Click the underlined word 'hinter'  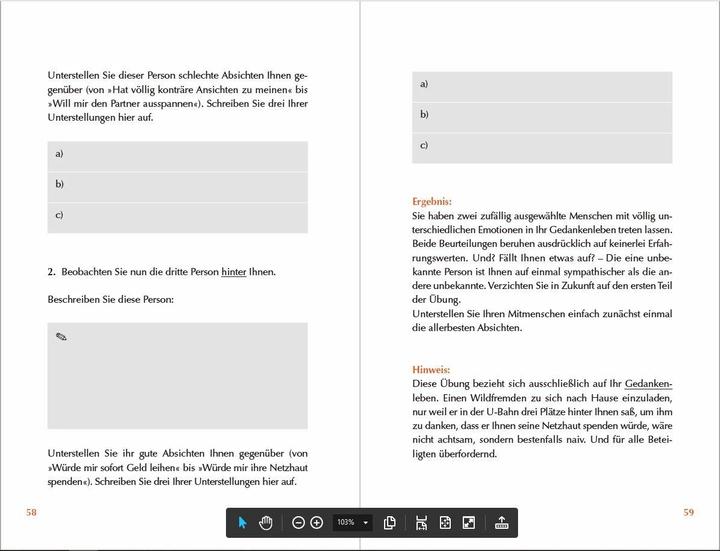click(x=233, y=272)
